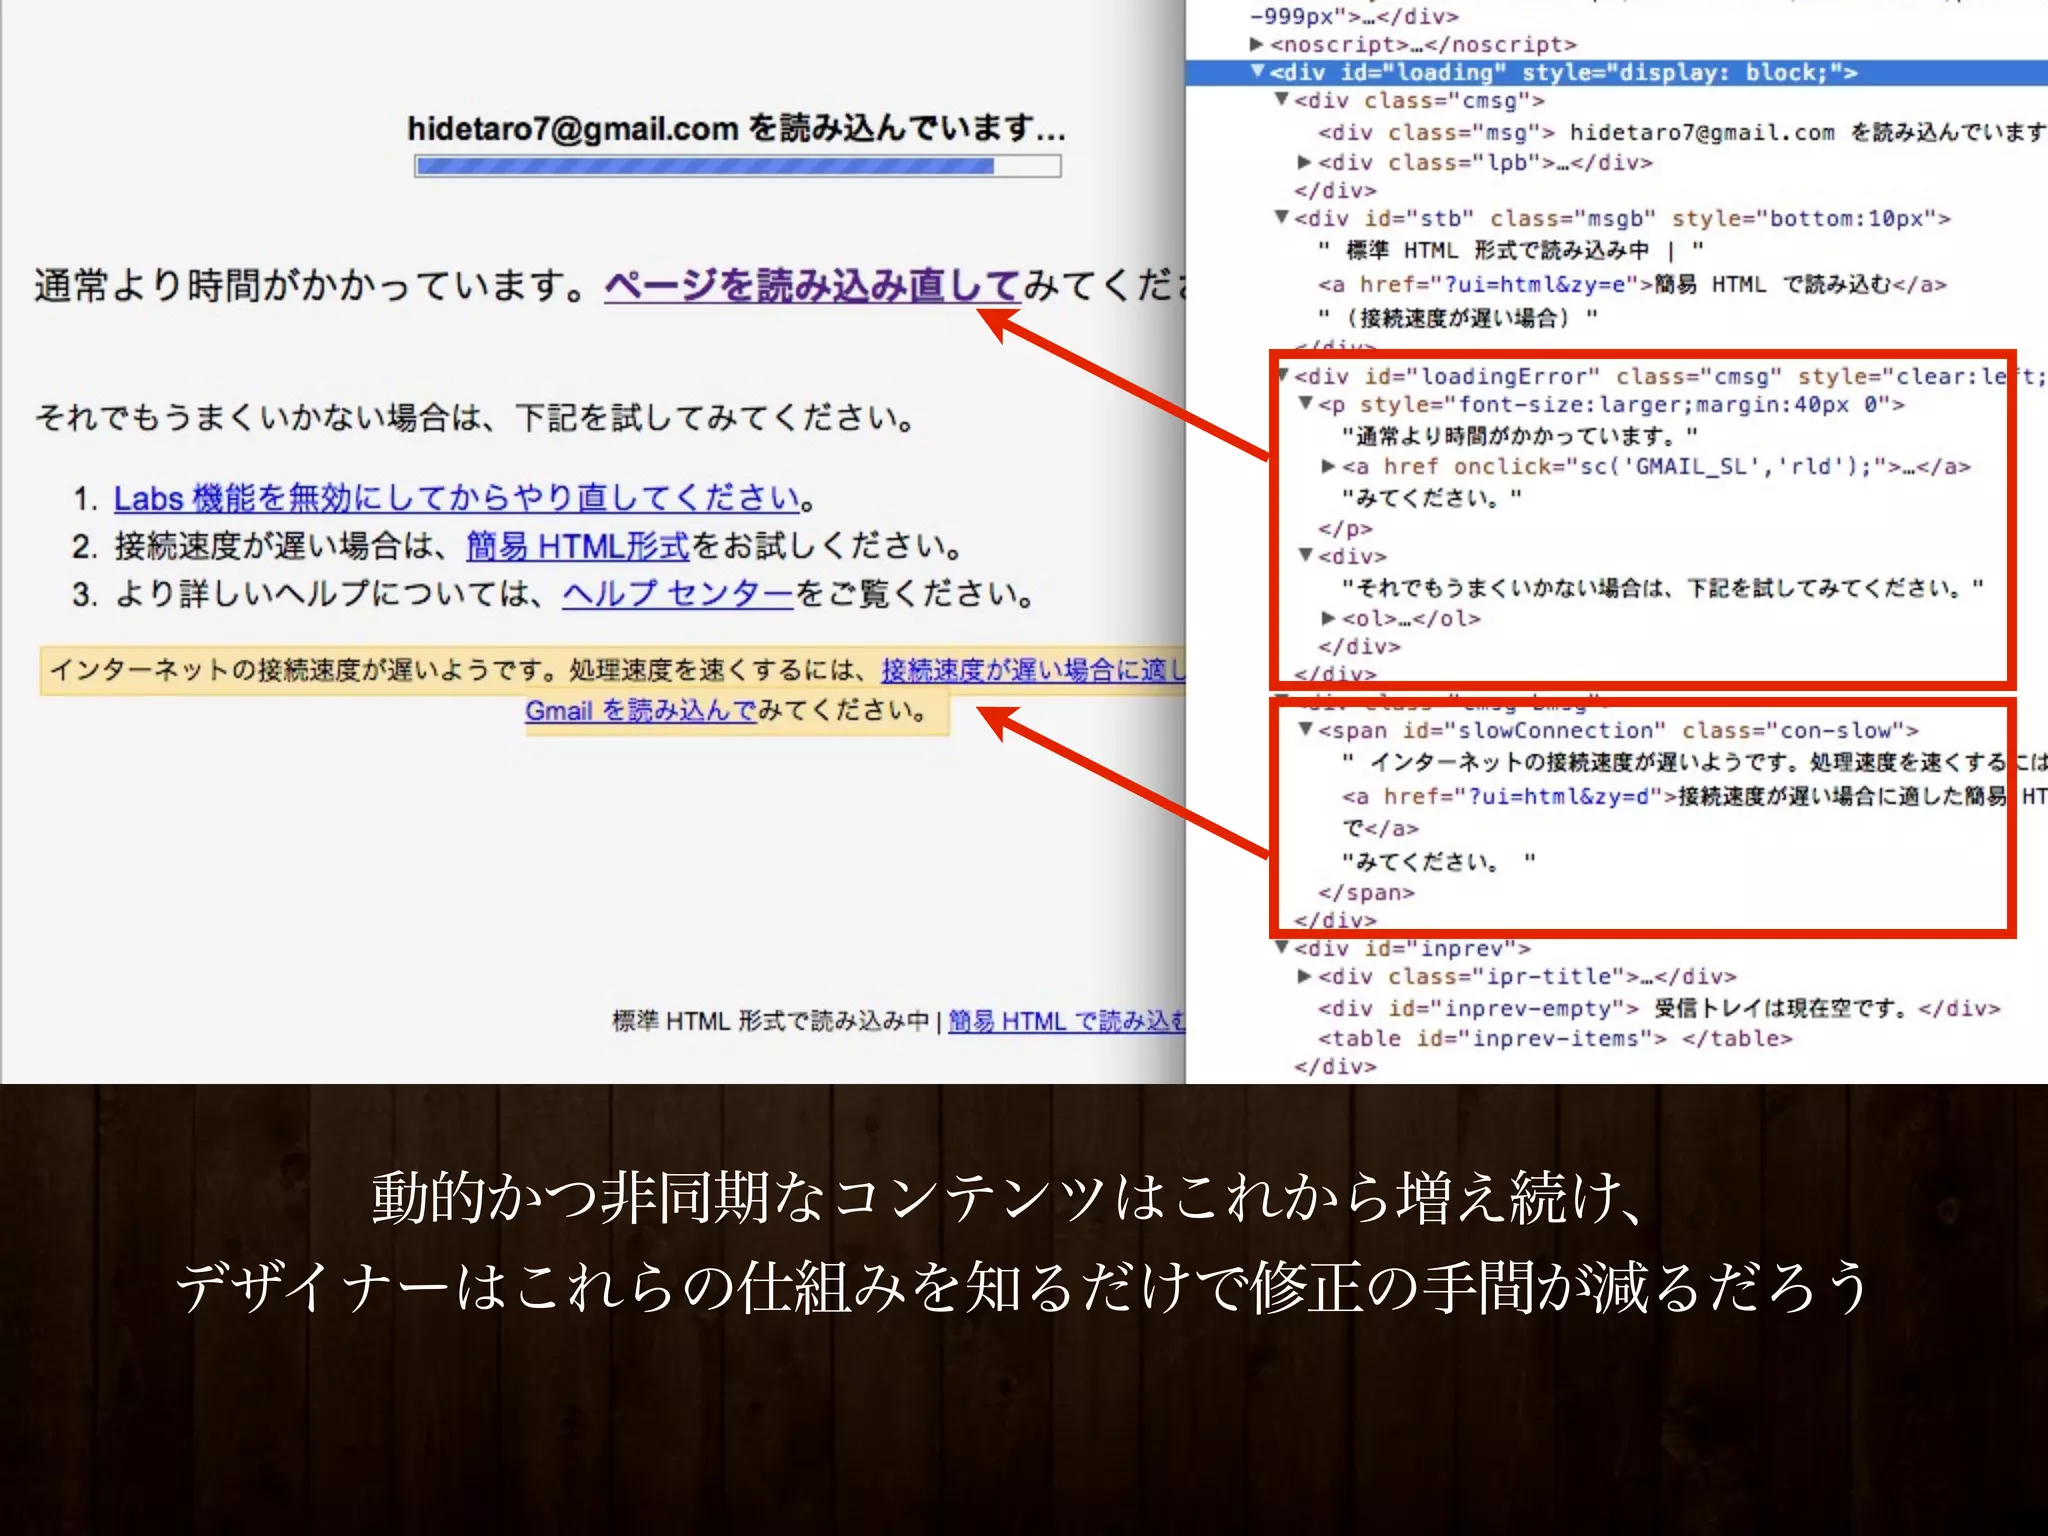2048x1536 pixels.
Task: Click the Gmail loading progress bar
Action: [738, 166]
